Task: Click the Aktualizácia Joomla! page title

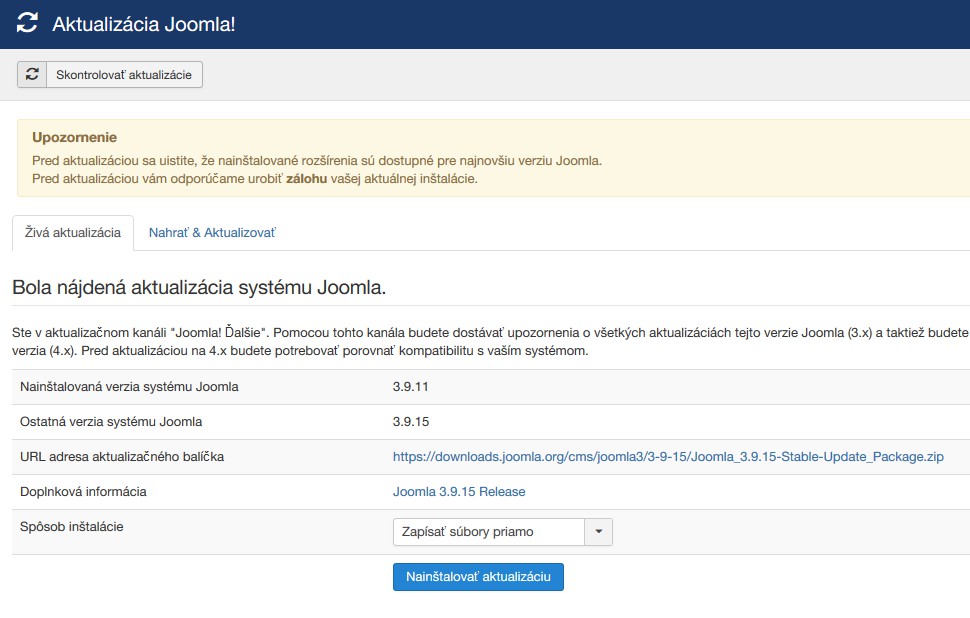Action: tap(144, 24)
